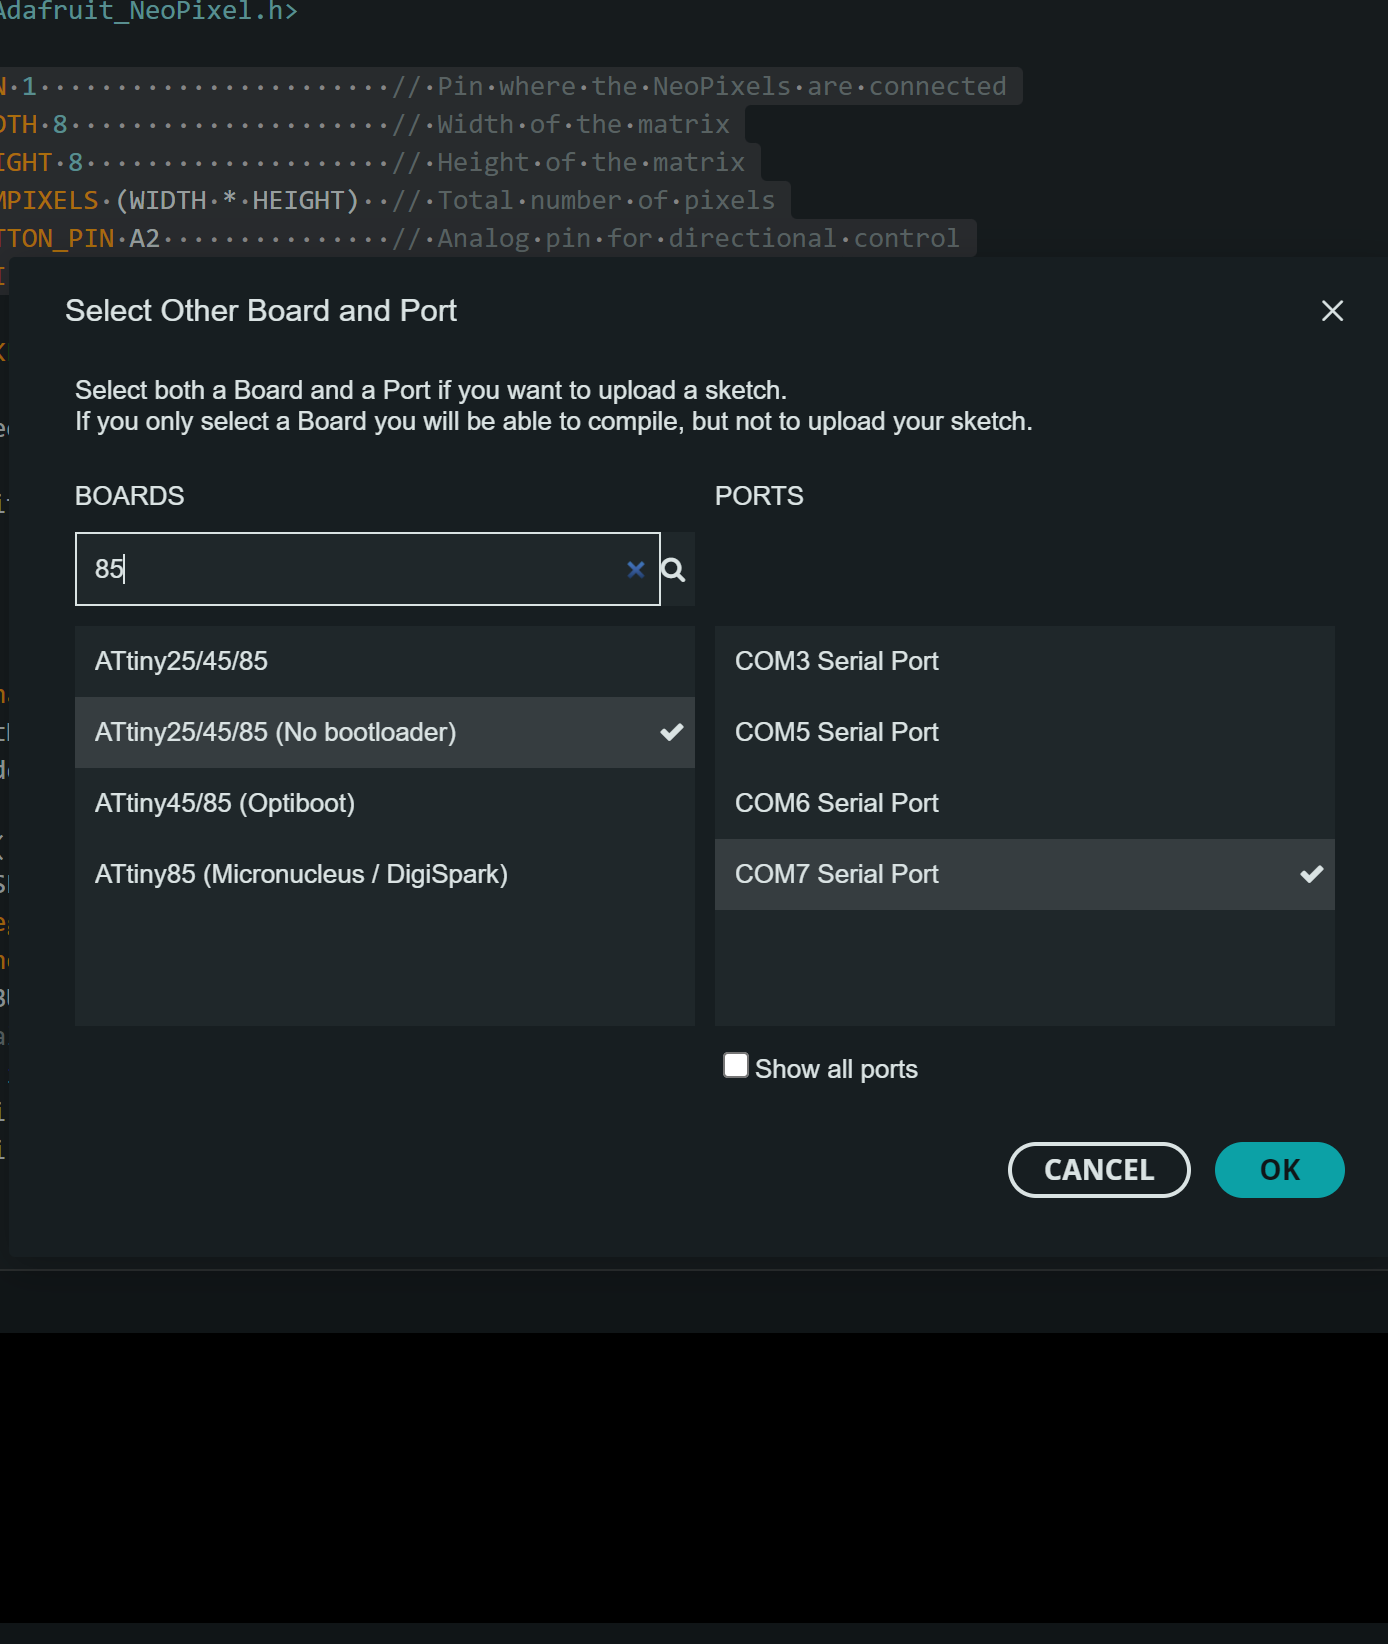This screenshot has height=1644, width=1388.
Task: Select COM5 Serial Port
Action: click(1025, 732)
